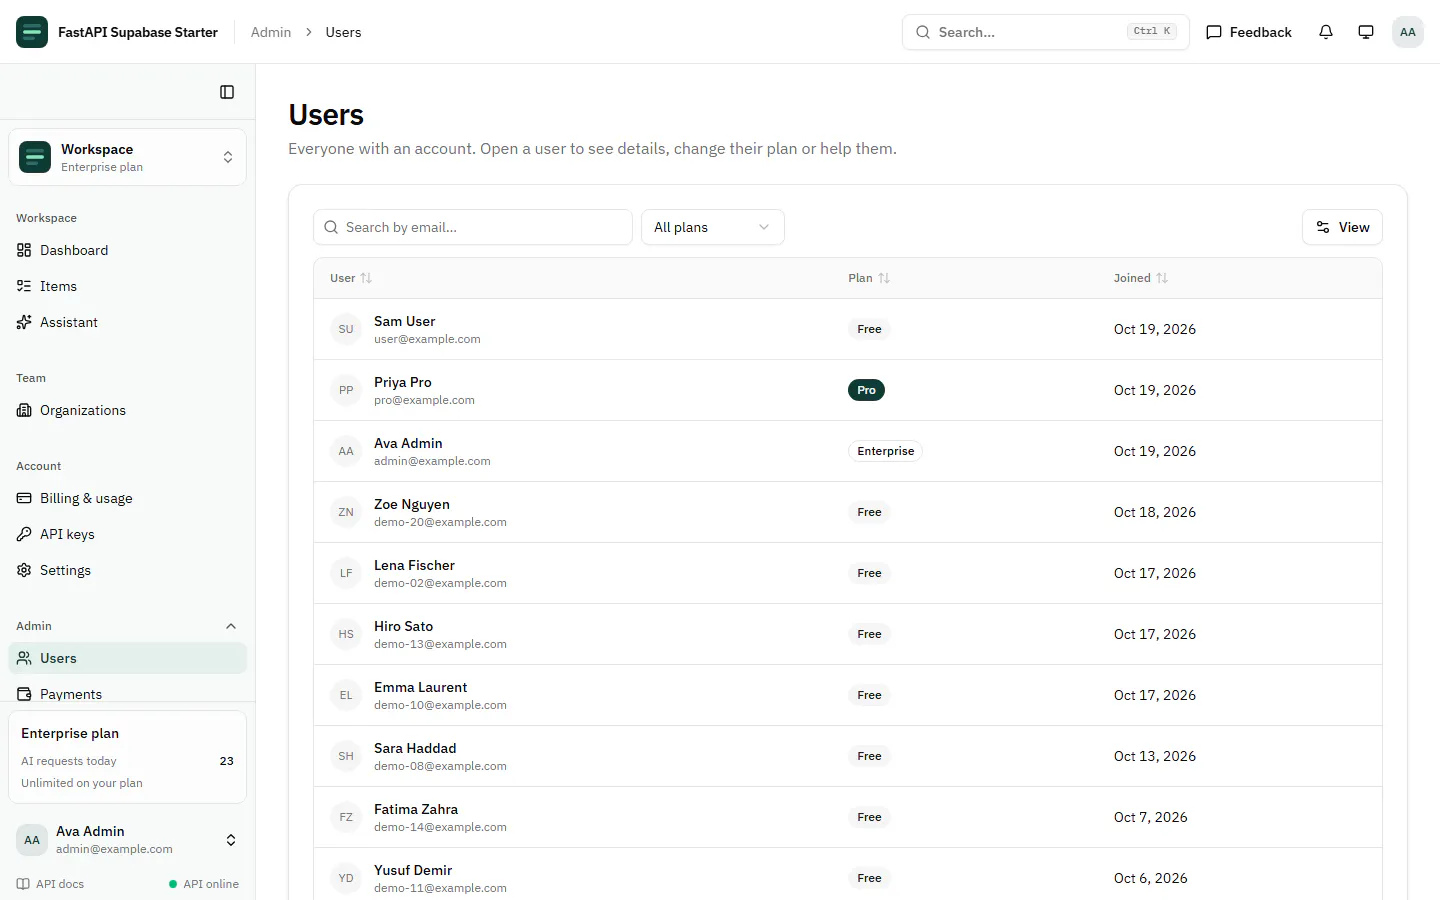Sort table by Plan column
This screenshot has height=900, width=1440.
tap(869, 278)
